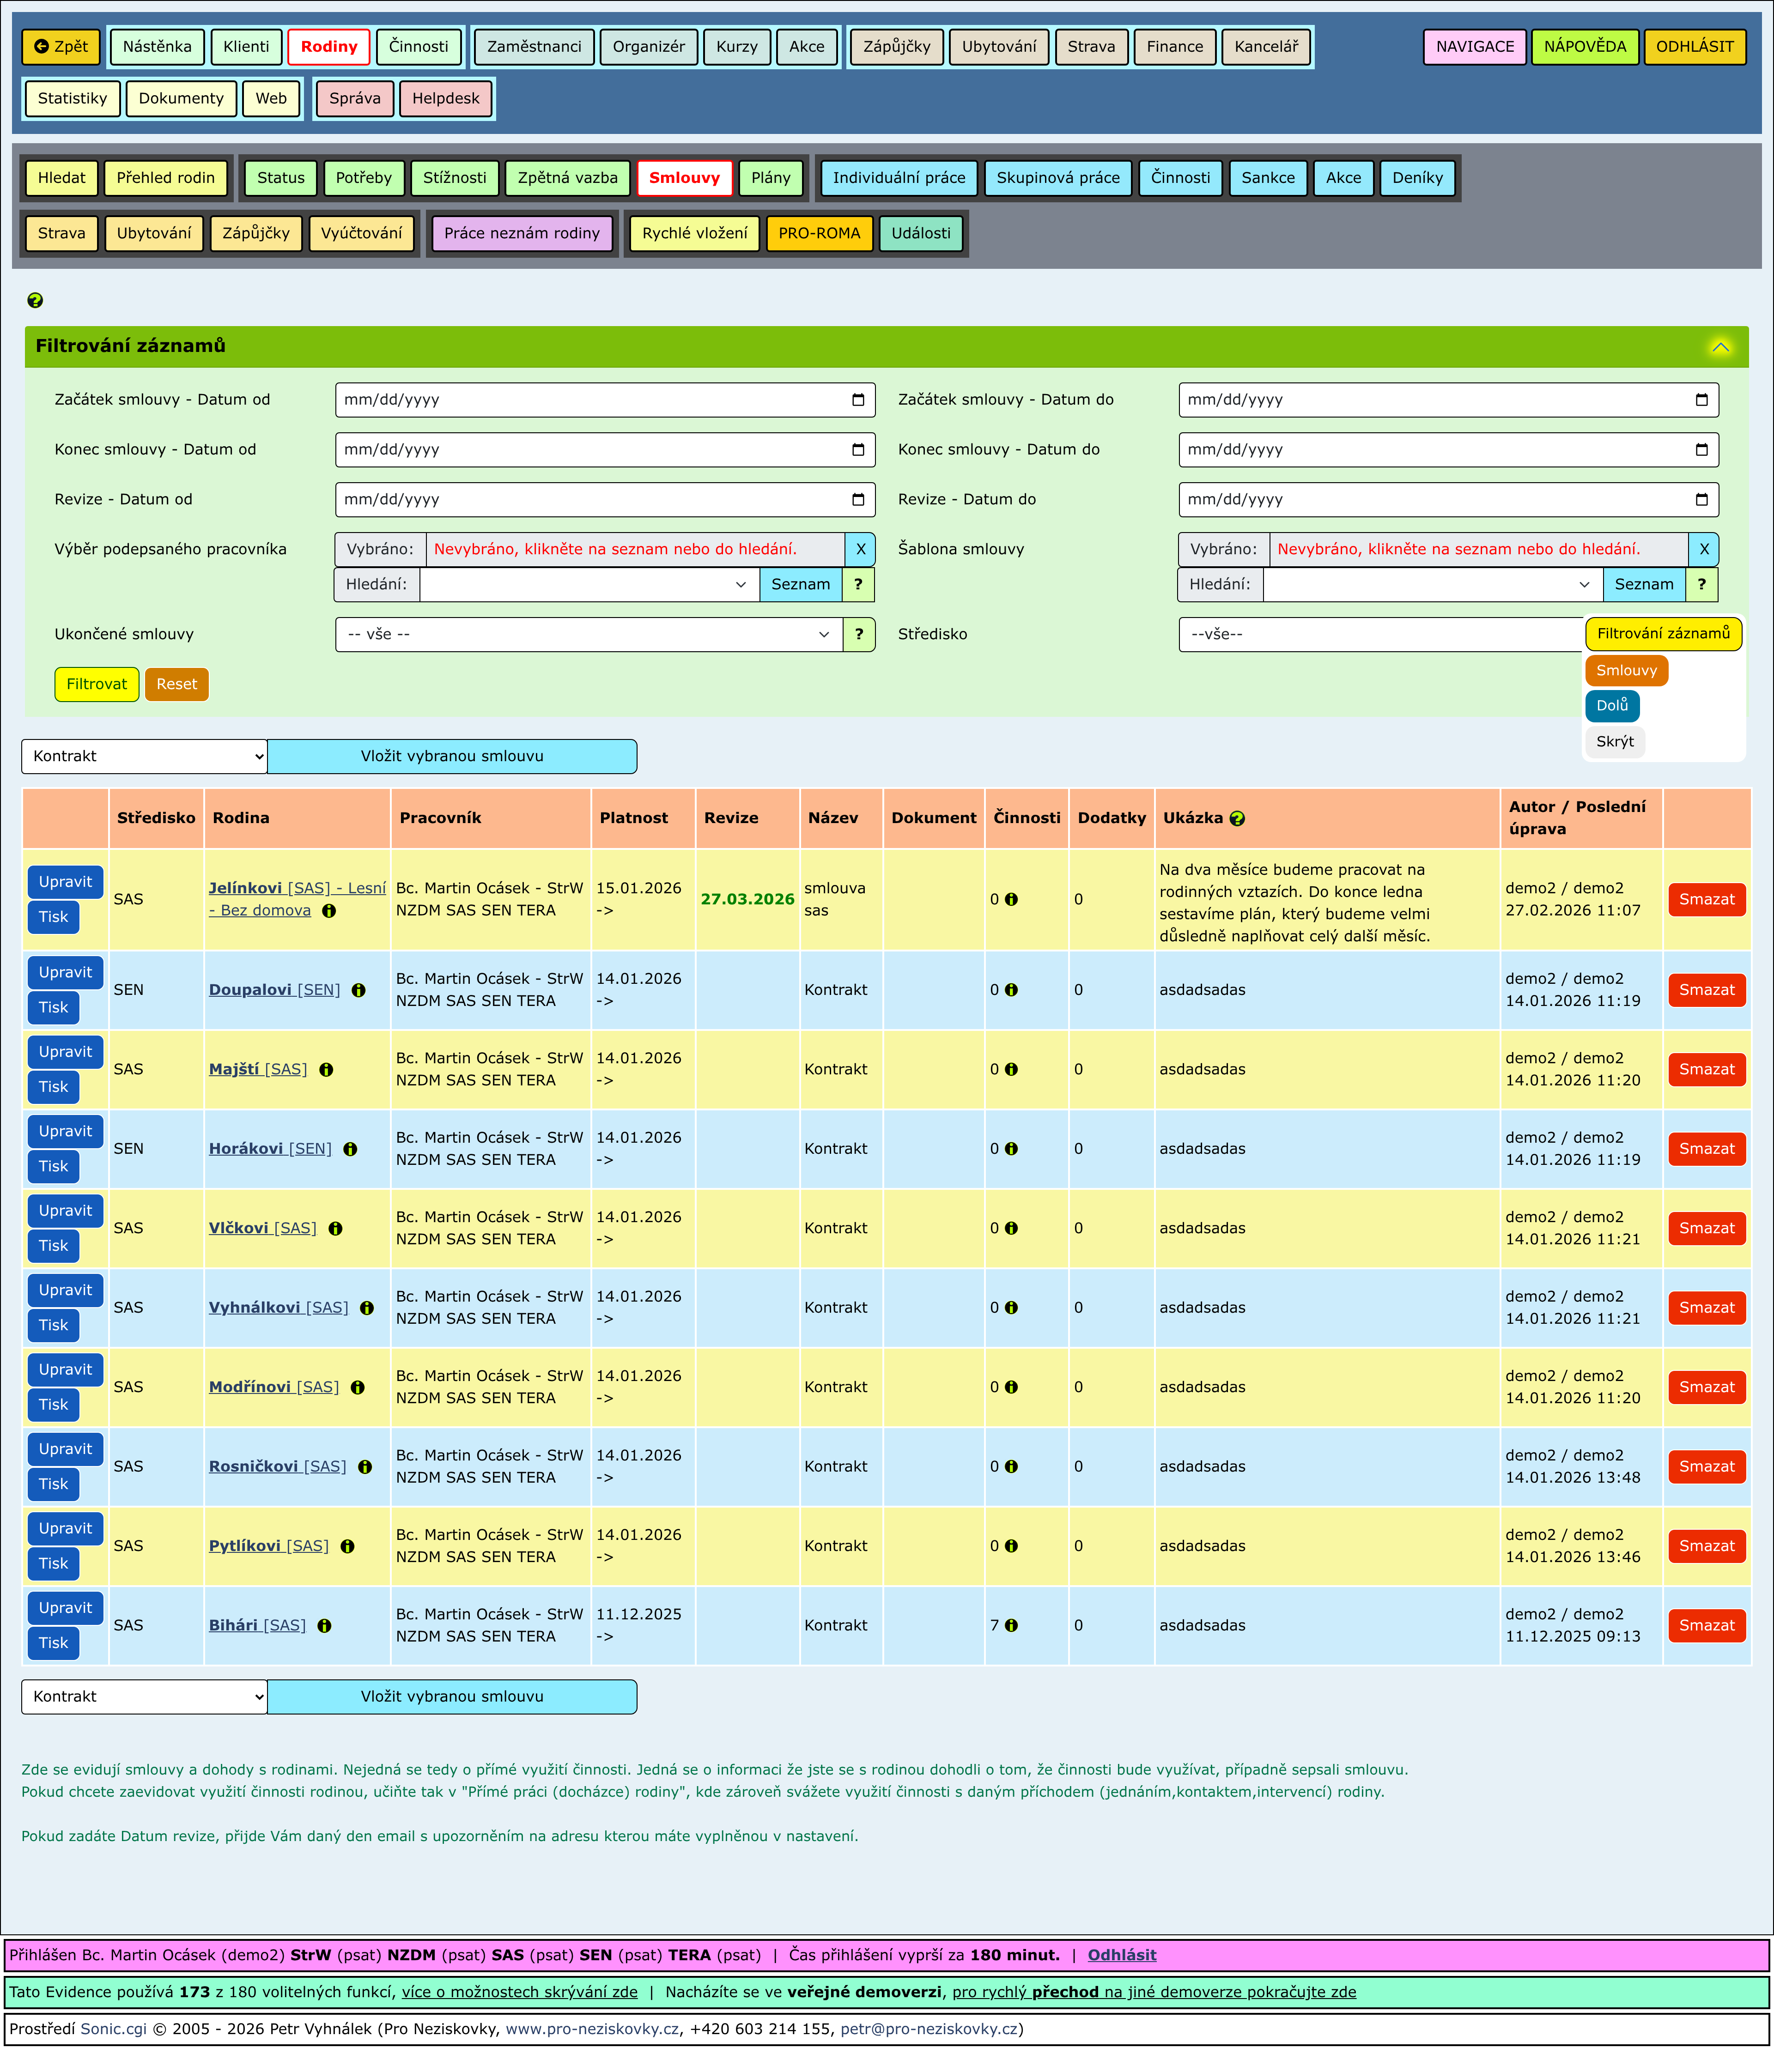Click info icon next to Jelínkovi family

tap(329, 911)
